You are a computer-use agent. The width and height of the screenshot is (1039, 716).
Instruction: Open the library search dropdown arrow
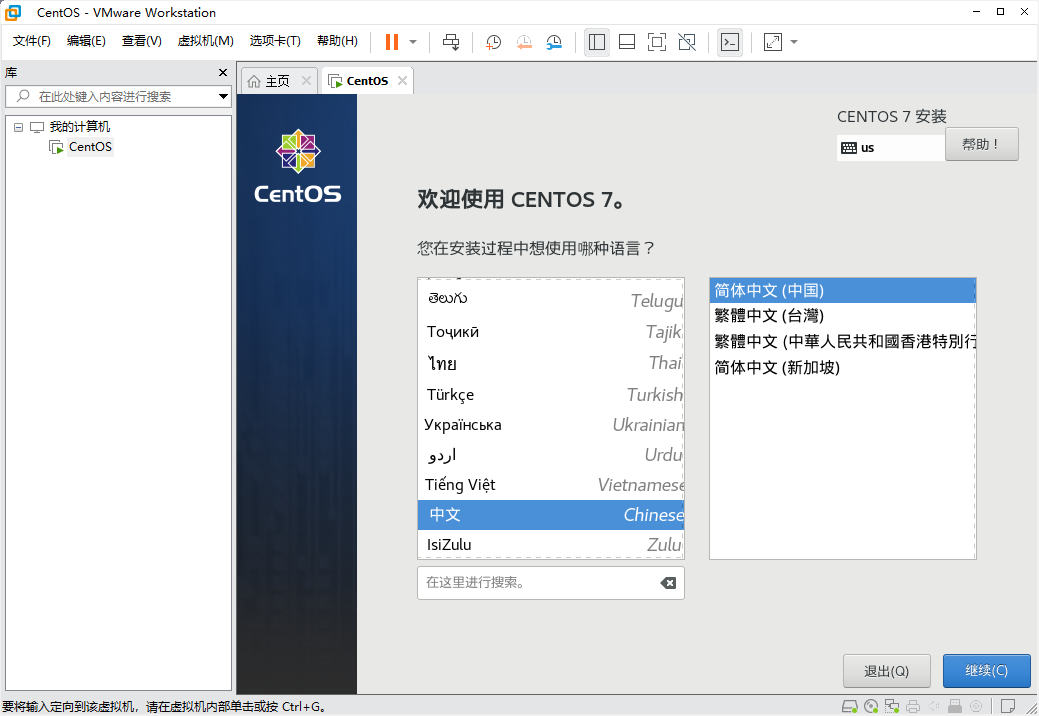point(223,97)
